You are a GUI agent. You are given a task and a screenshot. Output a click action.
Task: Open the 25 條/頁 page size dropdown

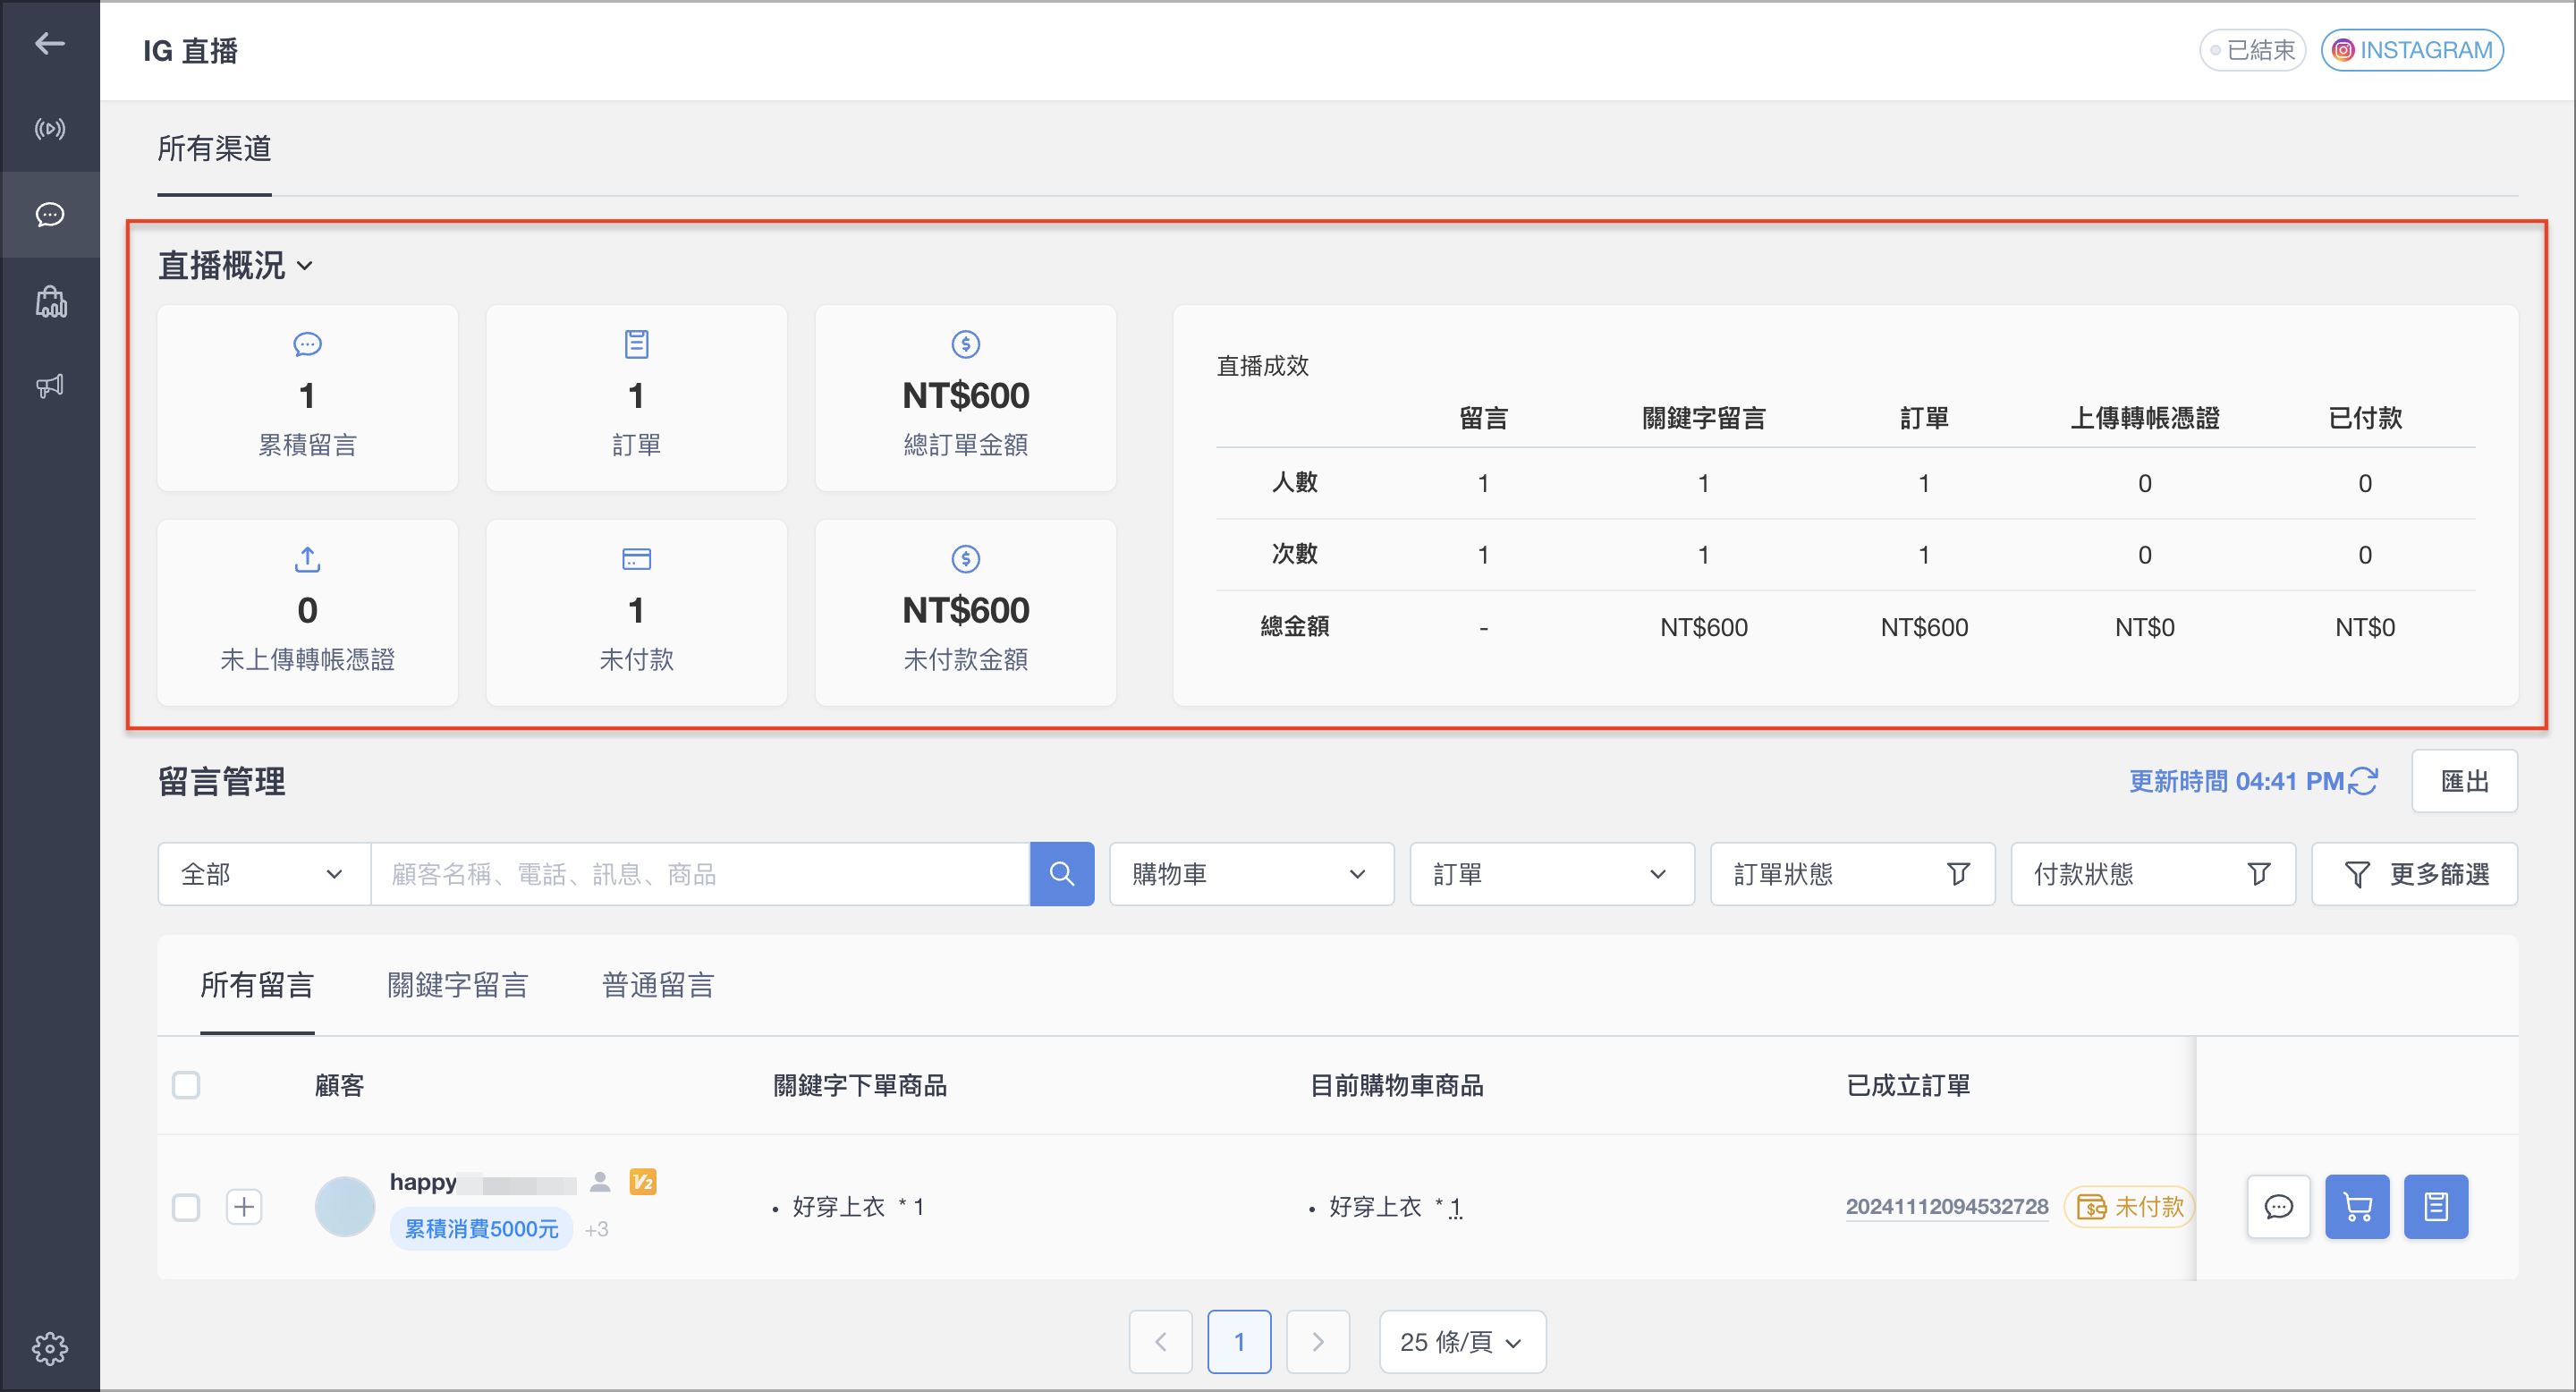[x=1462, y=1342]
